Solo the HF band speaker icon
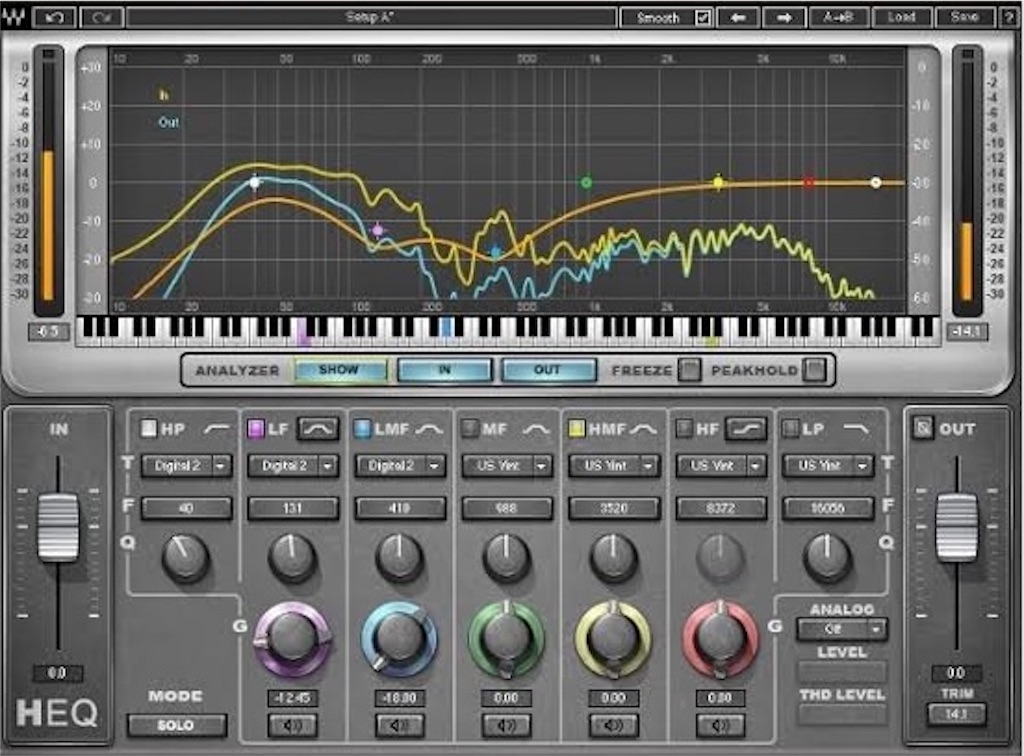 pos(720,725)
